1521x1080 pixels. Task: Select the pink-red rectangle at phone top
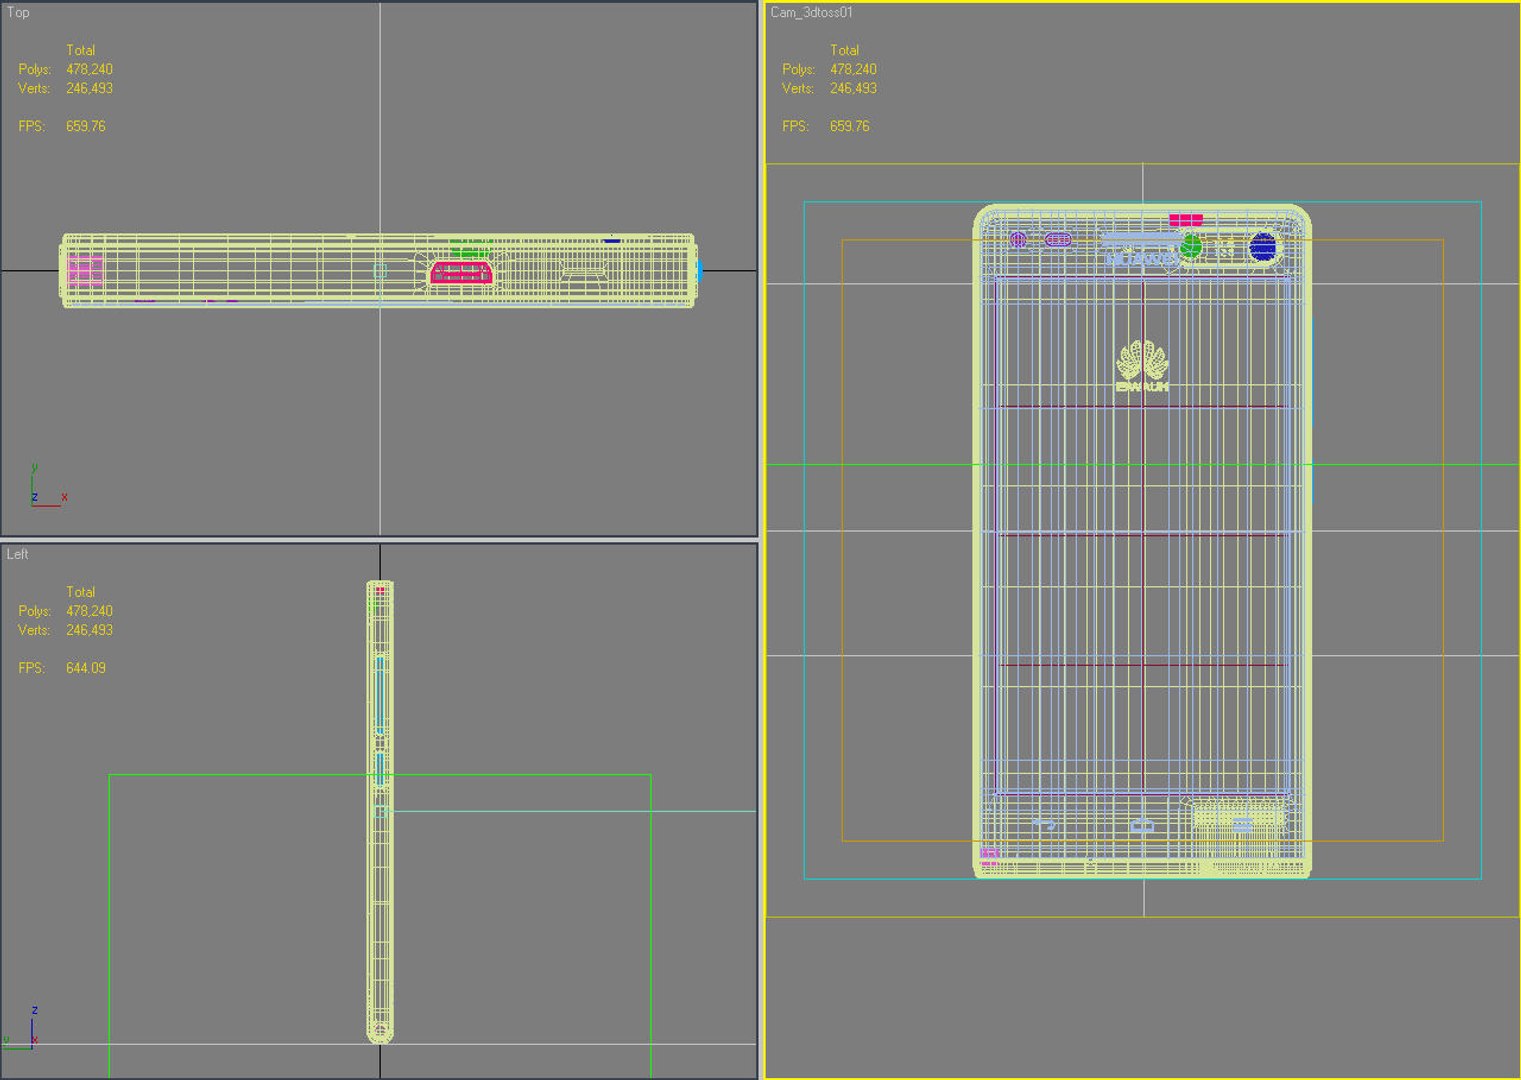click(x=1186, y=220)
